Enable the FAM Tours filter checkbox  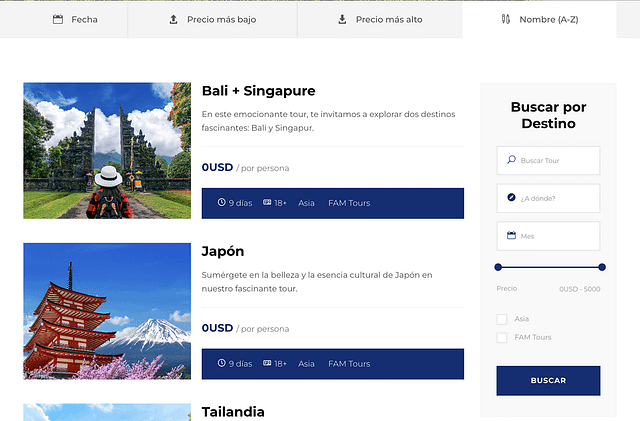point(502,338)
